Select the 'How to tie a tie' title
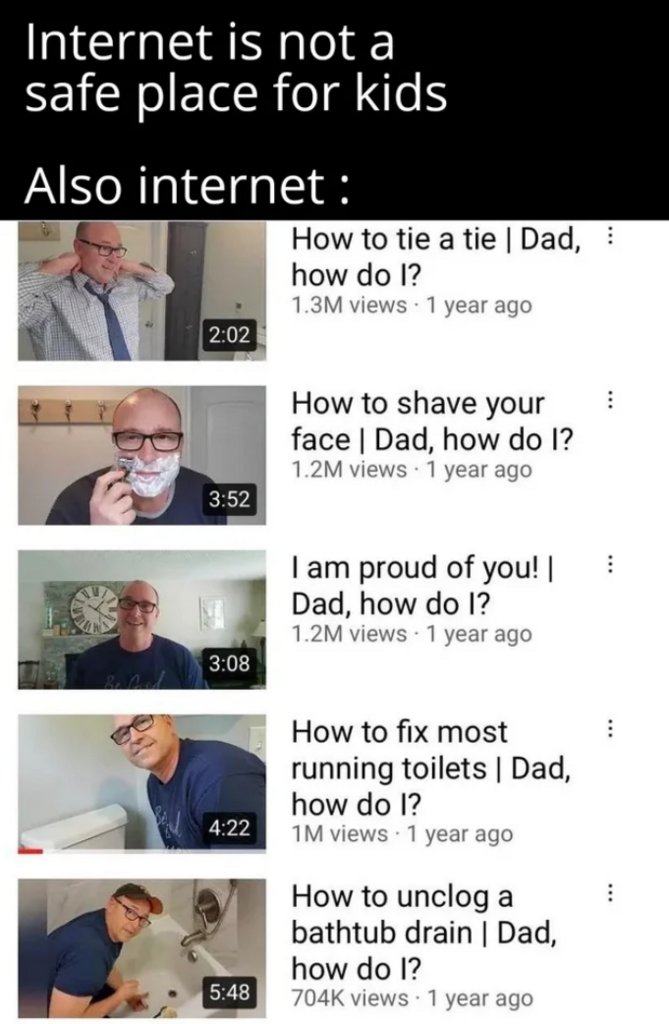The width and height of the screenshot is (669, 1024). coord(436,257)
